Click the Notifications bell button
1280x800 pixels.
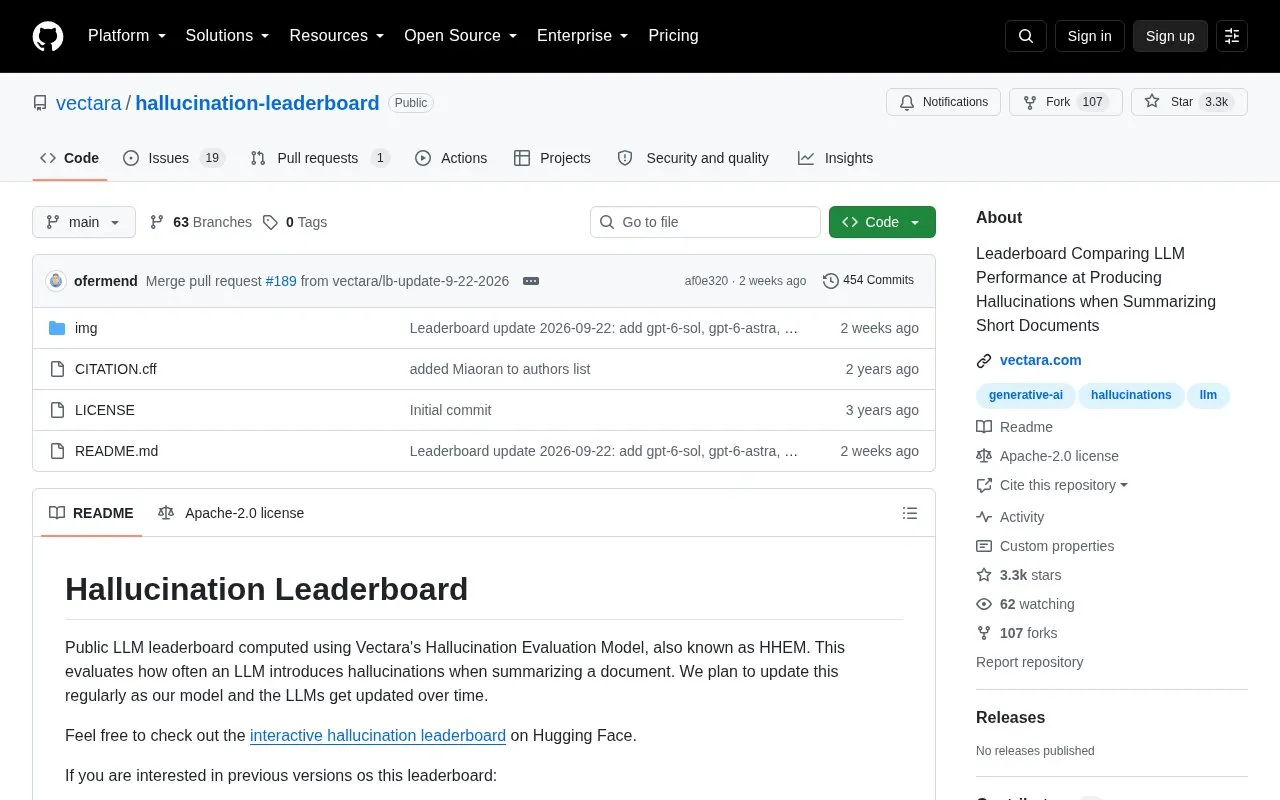click(x=943, y=102)
